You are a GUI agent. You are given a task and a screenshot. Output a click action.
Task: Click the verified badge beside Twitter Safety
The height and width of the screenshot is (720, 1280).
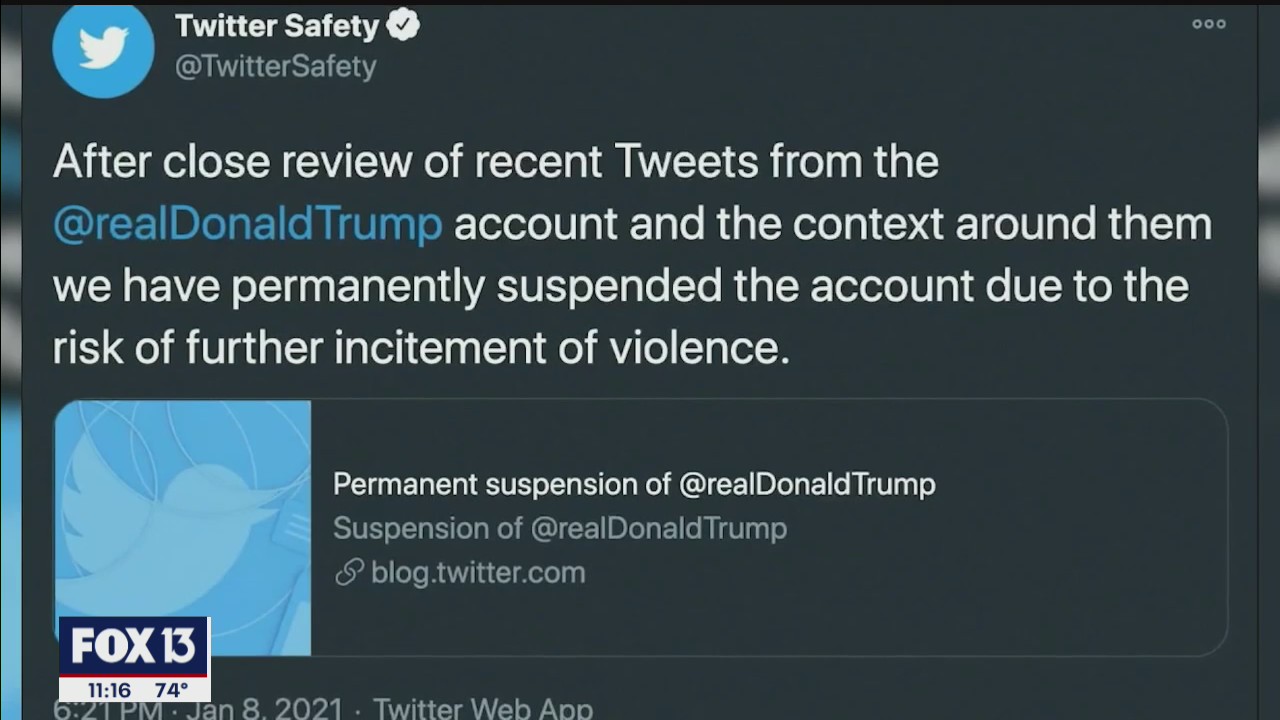point(403,25)
